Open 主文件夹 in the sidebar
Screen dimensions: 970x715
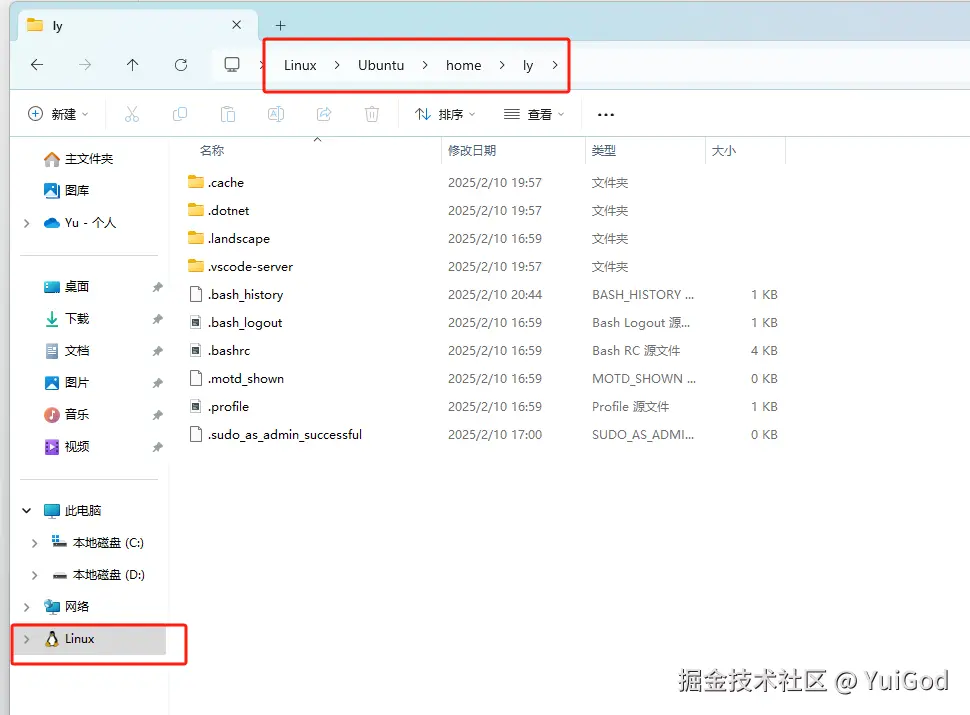79,160
